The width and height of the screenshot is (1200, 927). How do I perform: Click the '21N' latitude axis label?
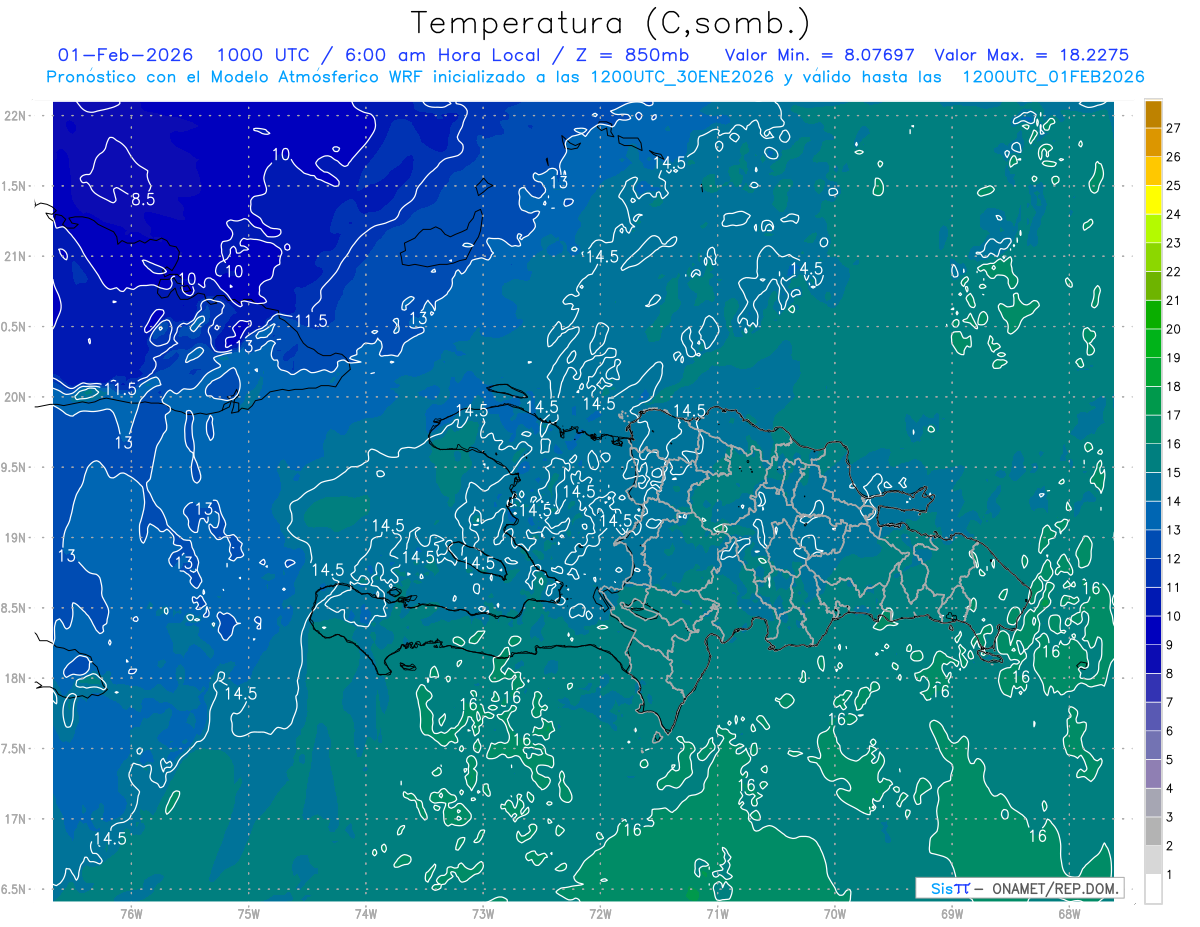click(x=17, y=256)
